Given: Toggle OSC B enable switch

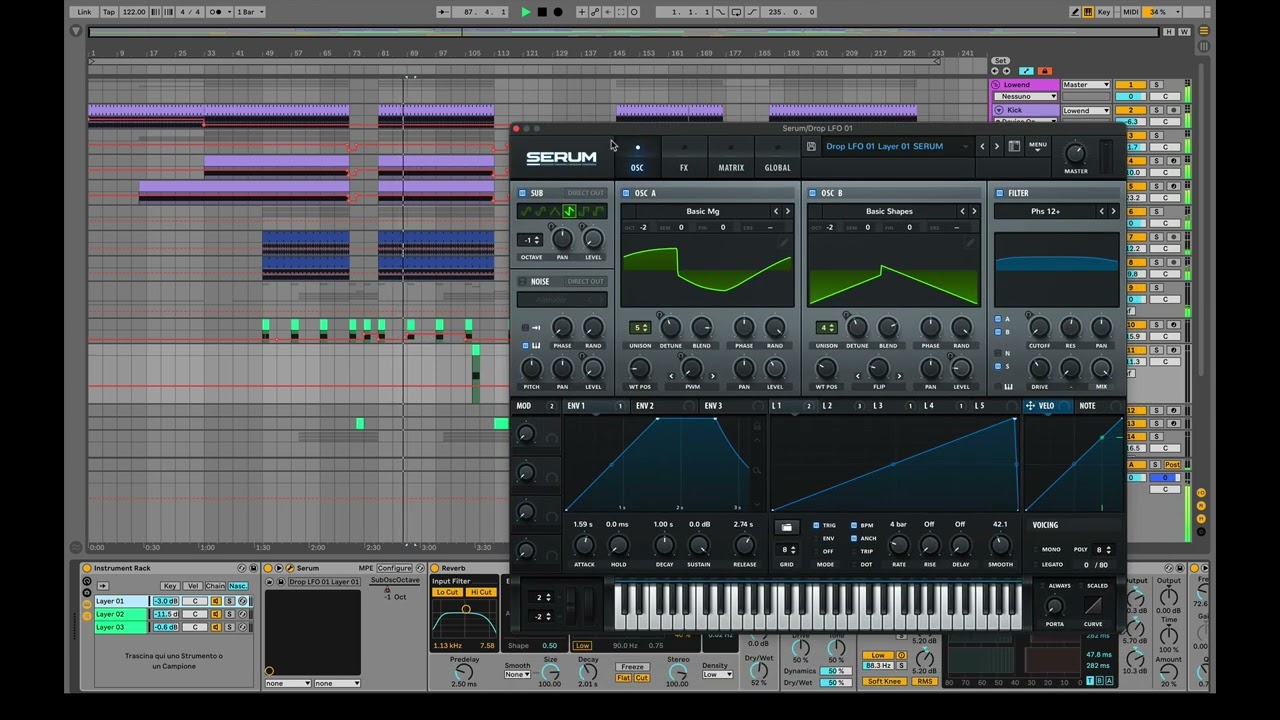Looking at the screenshot, I should coord(813,193).
